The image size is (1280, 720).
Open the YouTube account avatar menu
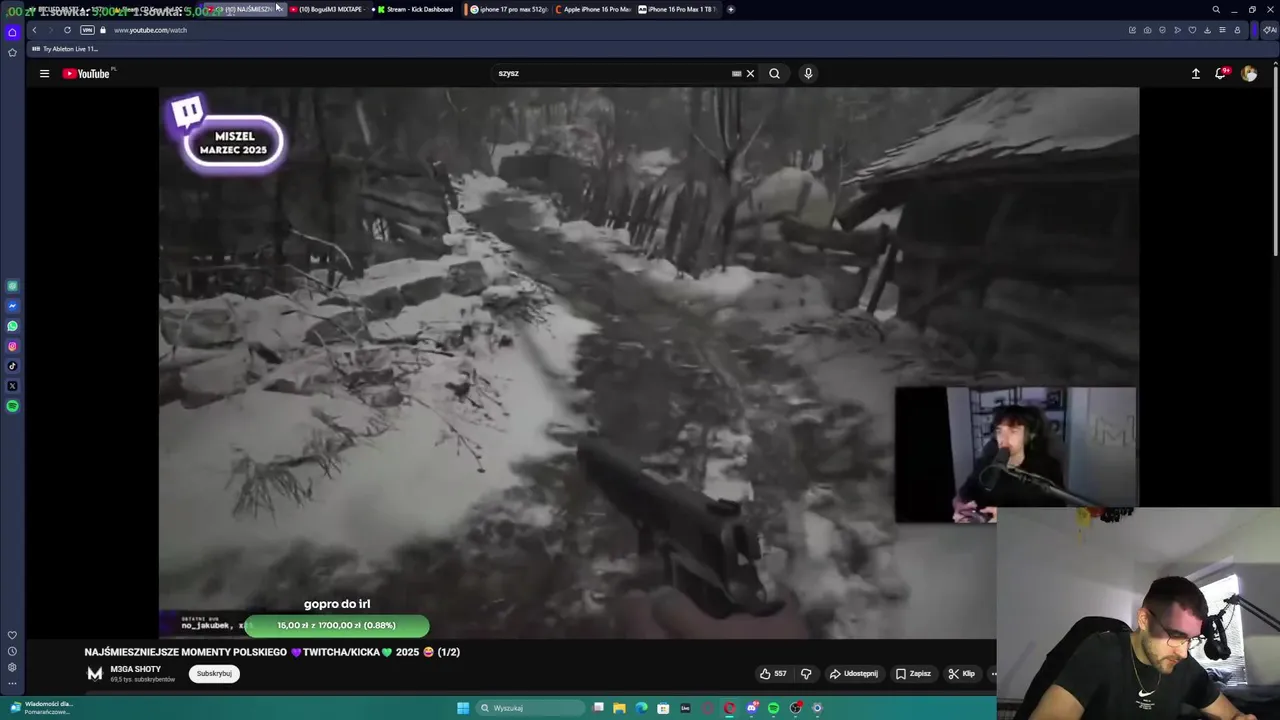1249,73
